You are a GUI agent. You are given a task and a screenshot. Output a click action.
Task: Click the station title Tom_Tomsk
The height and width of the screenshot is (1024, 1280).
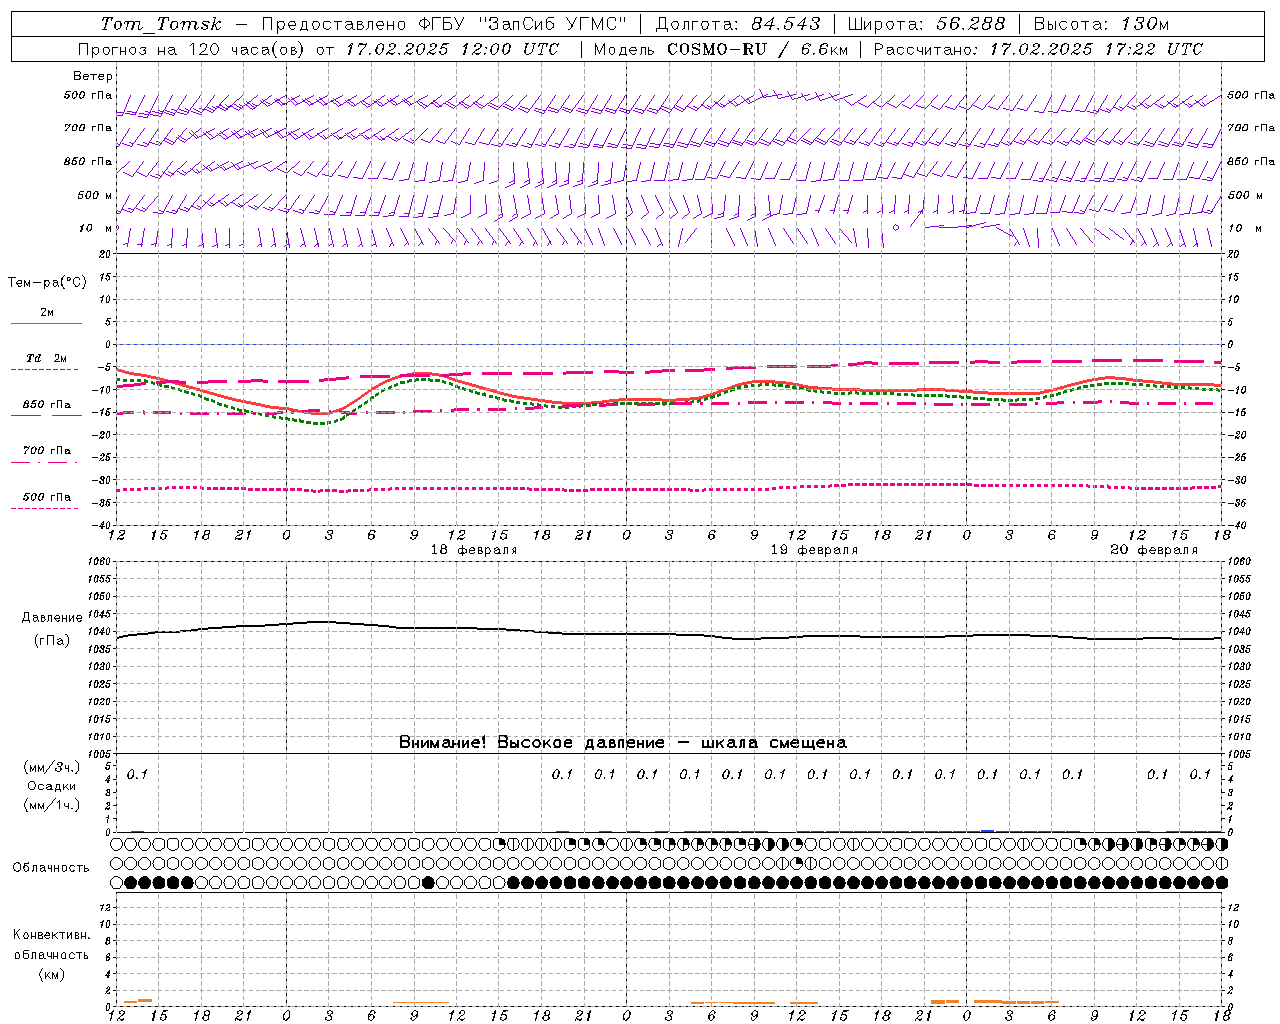click(161, 24)
